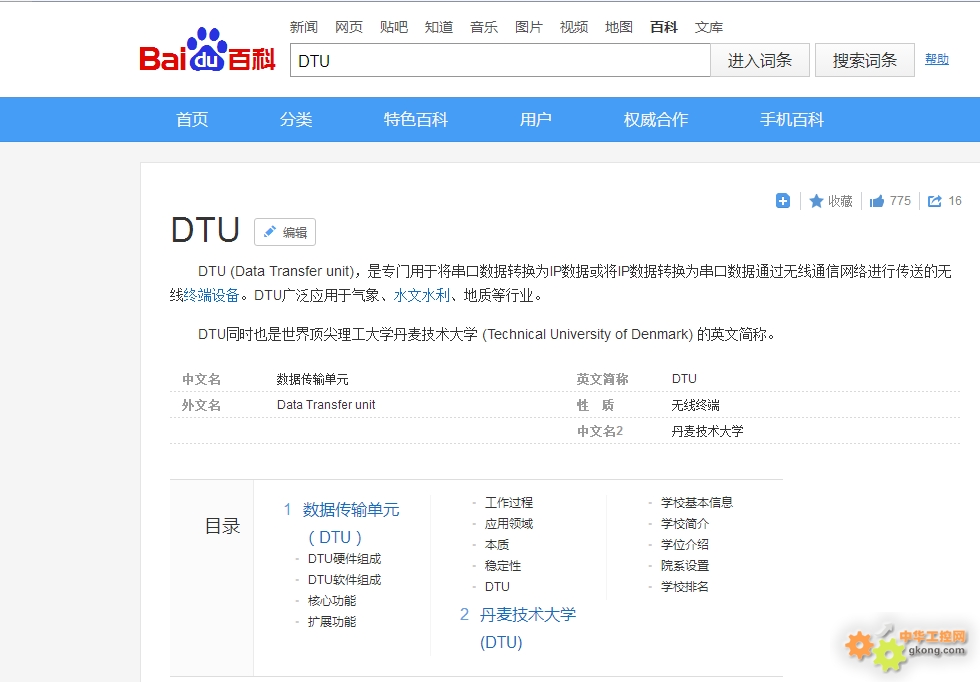This screenshot has height=682, width=980.
Task: Jump to 应用领域 in contents
Action: (x=509, y=523)
